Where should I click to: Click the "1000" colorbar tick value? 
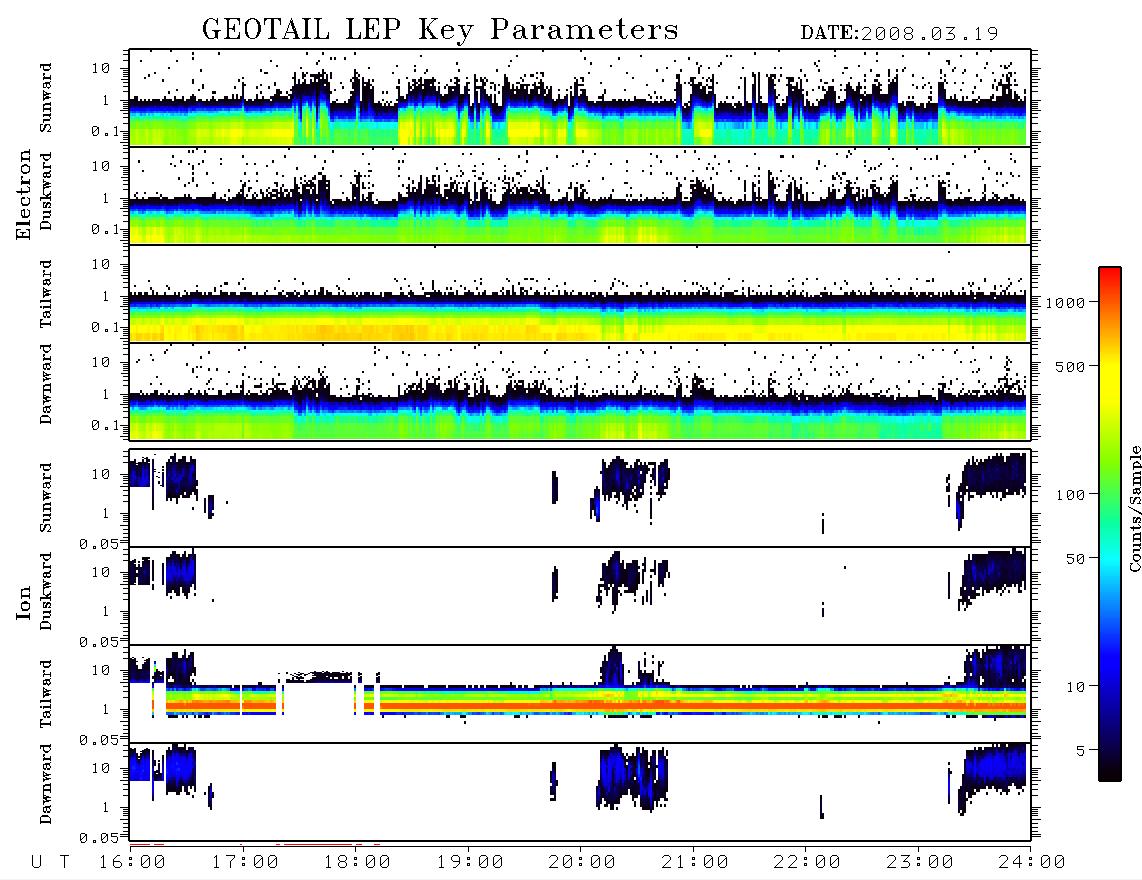point(1066,302)
